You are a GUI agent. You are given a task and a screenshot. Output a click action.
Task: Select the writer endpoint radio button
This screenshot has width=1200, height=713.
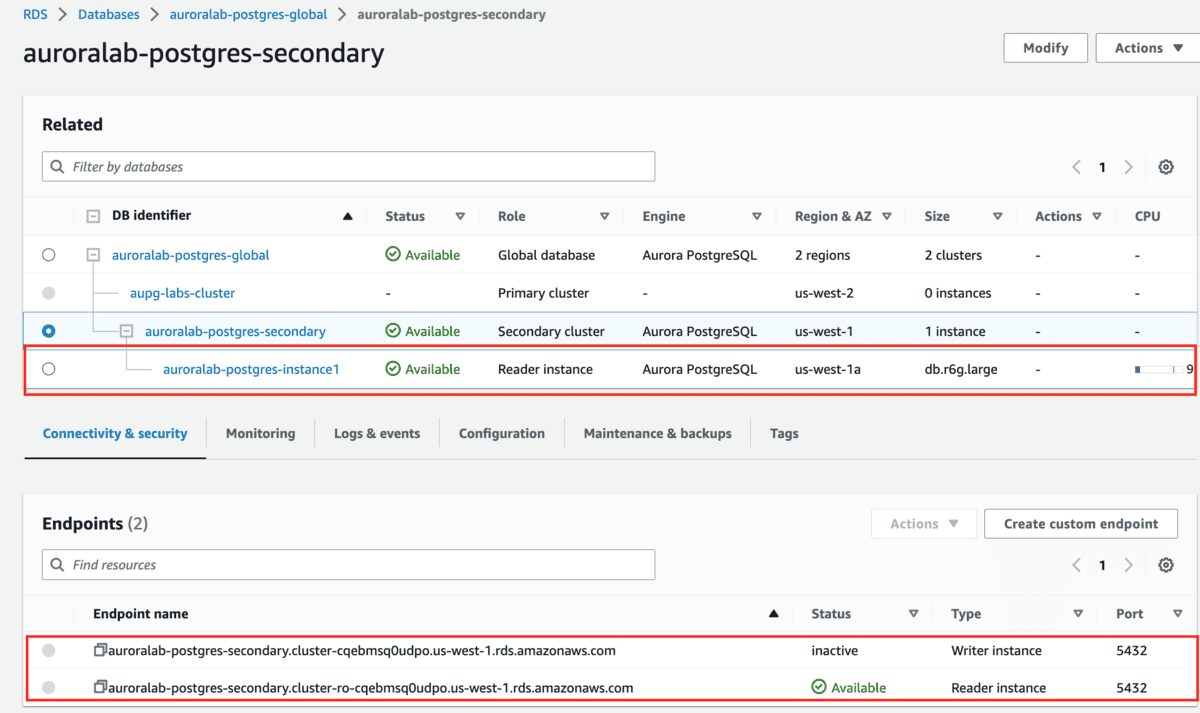click(48, 650)
